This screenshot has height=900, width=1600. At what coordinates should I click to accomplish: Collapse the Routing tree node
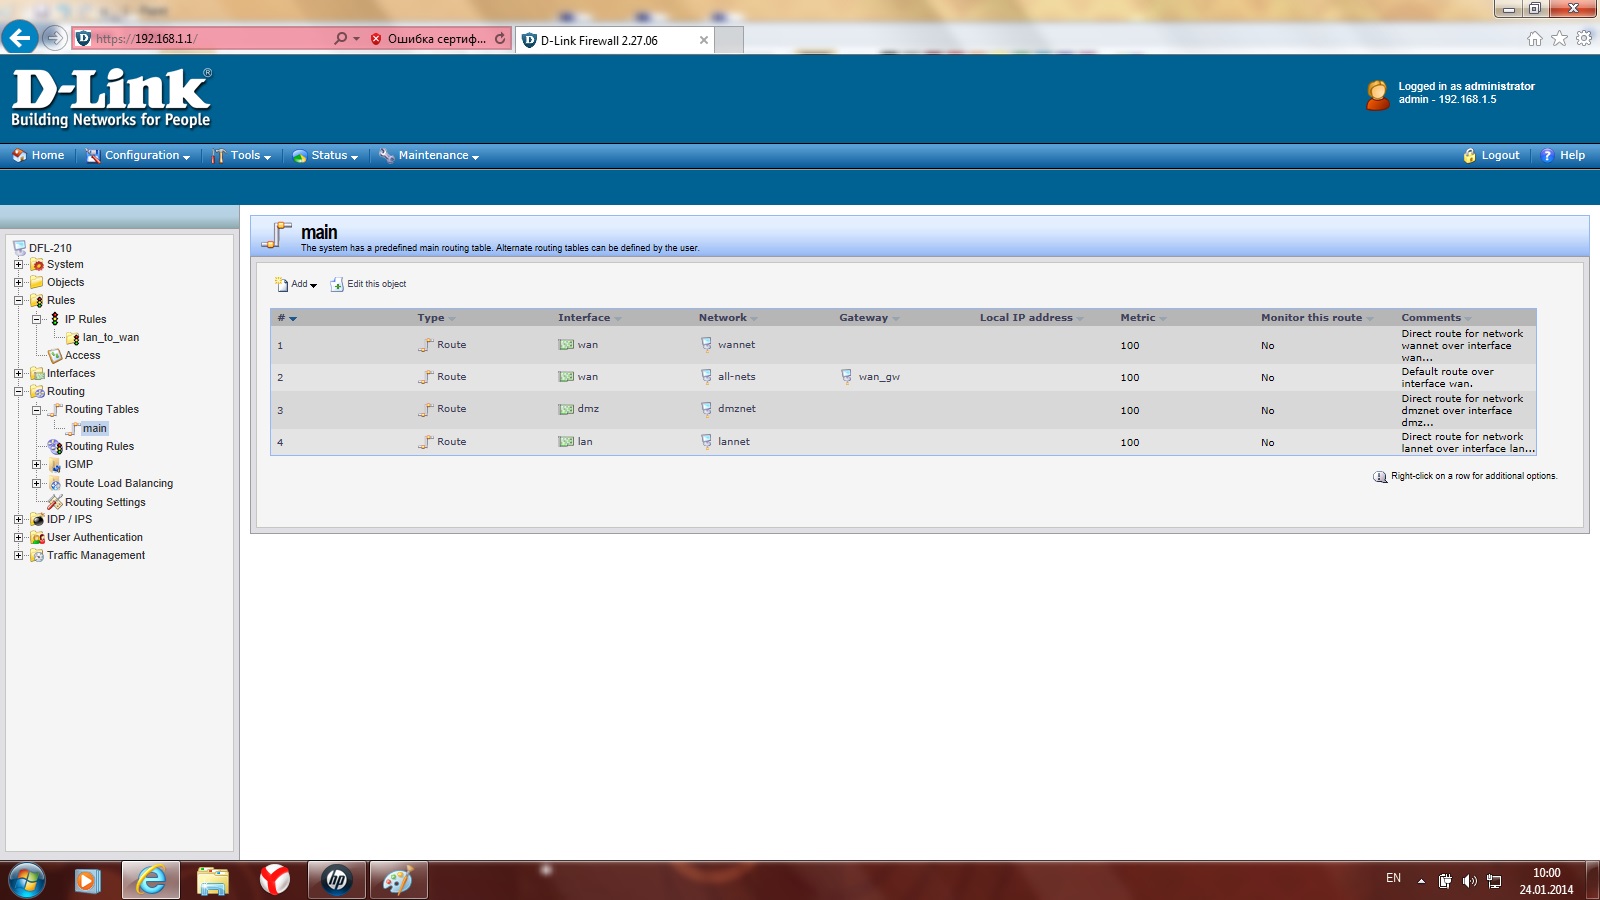pyautogui.click(x=18, y=392)
